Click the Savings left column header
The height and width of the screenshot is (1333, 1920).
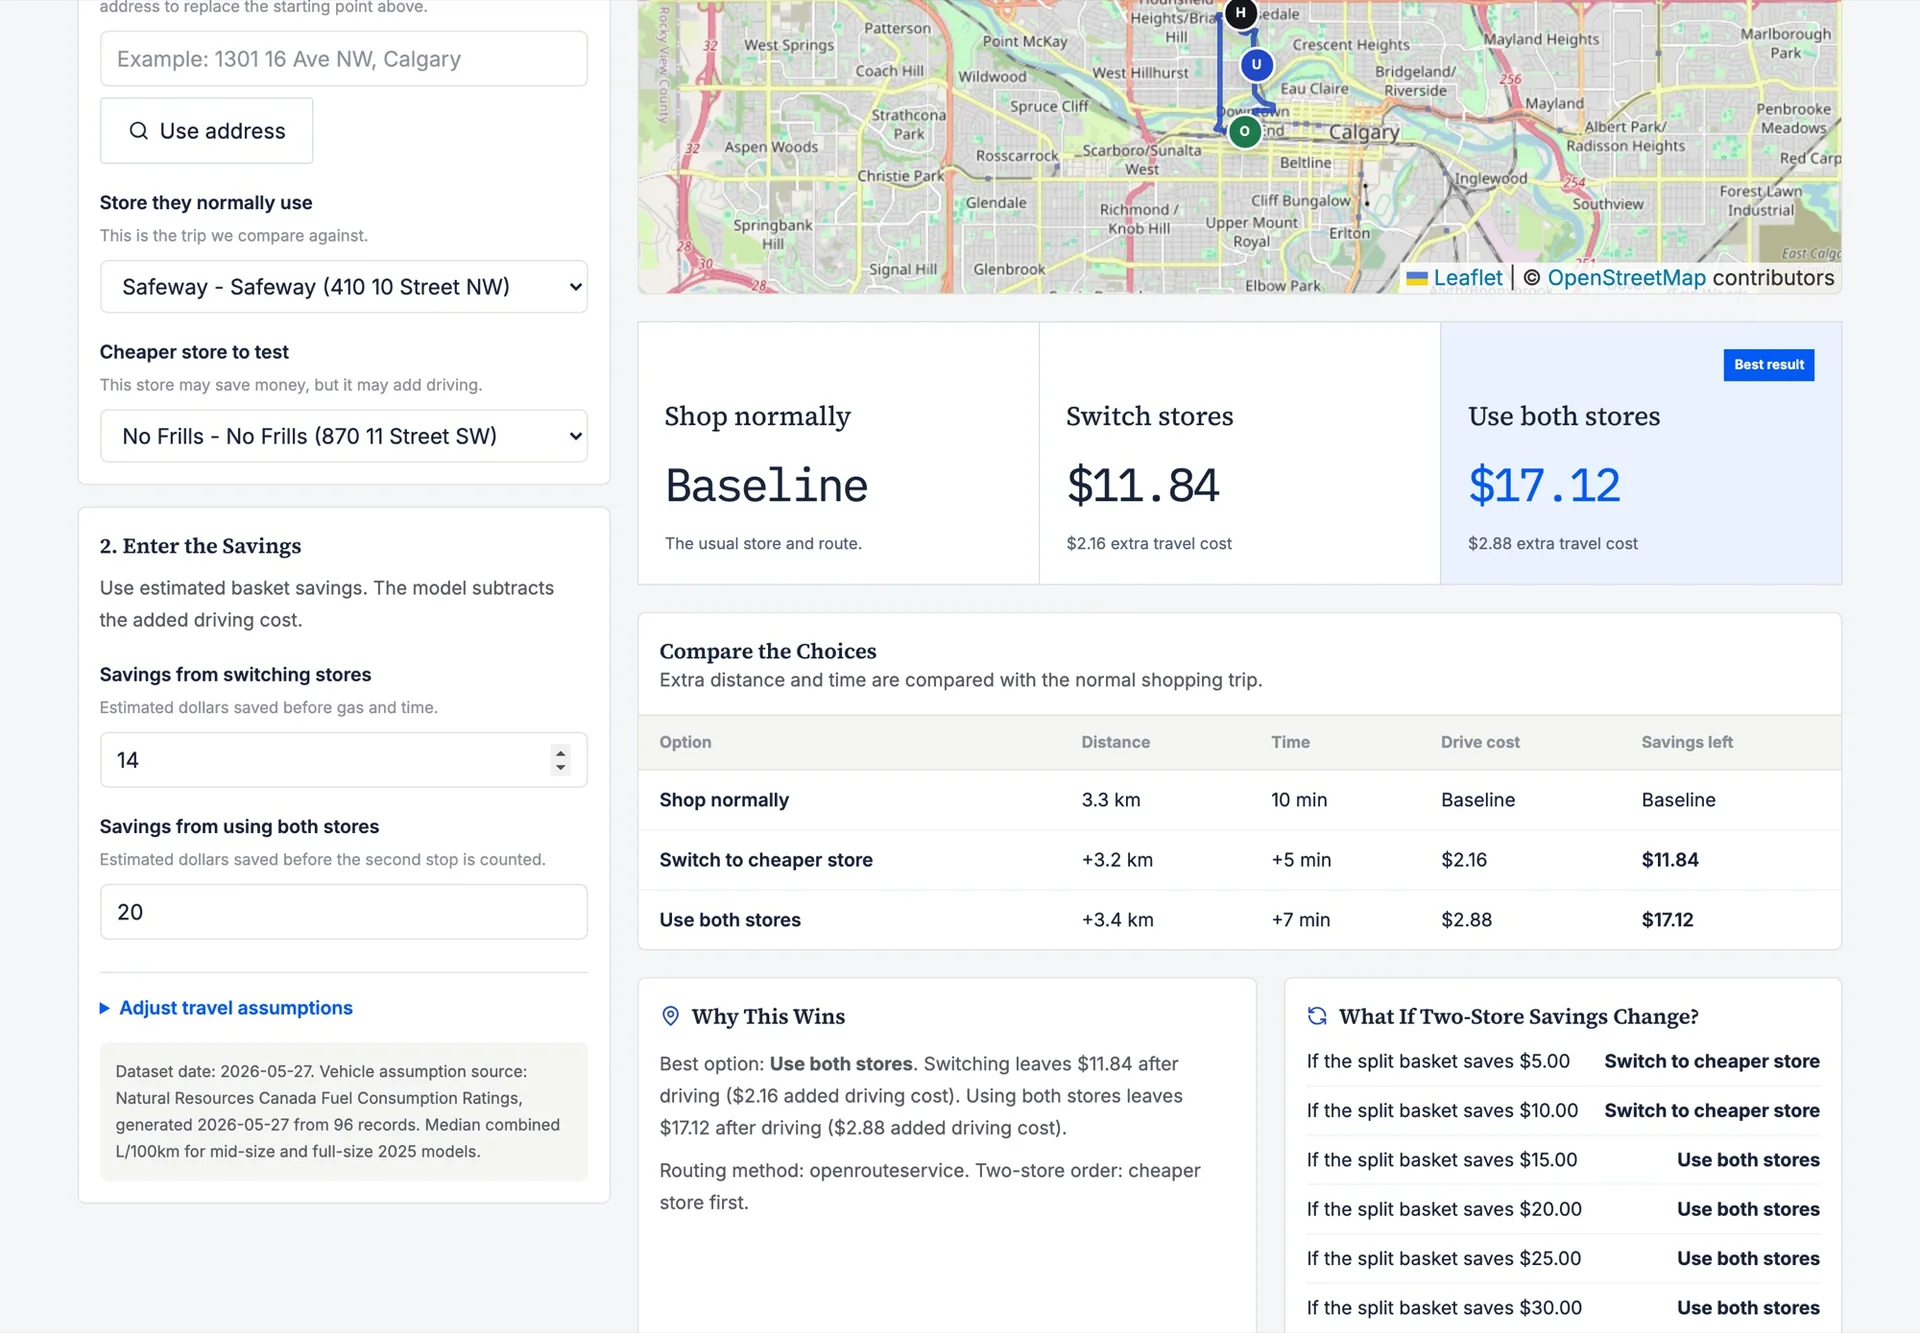[x=1687, y=742]
